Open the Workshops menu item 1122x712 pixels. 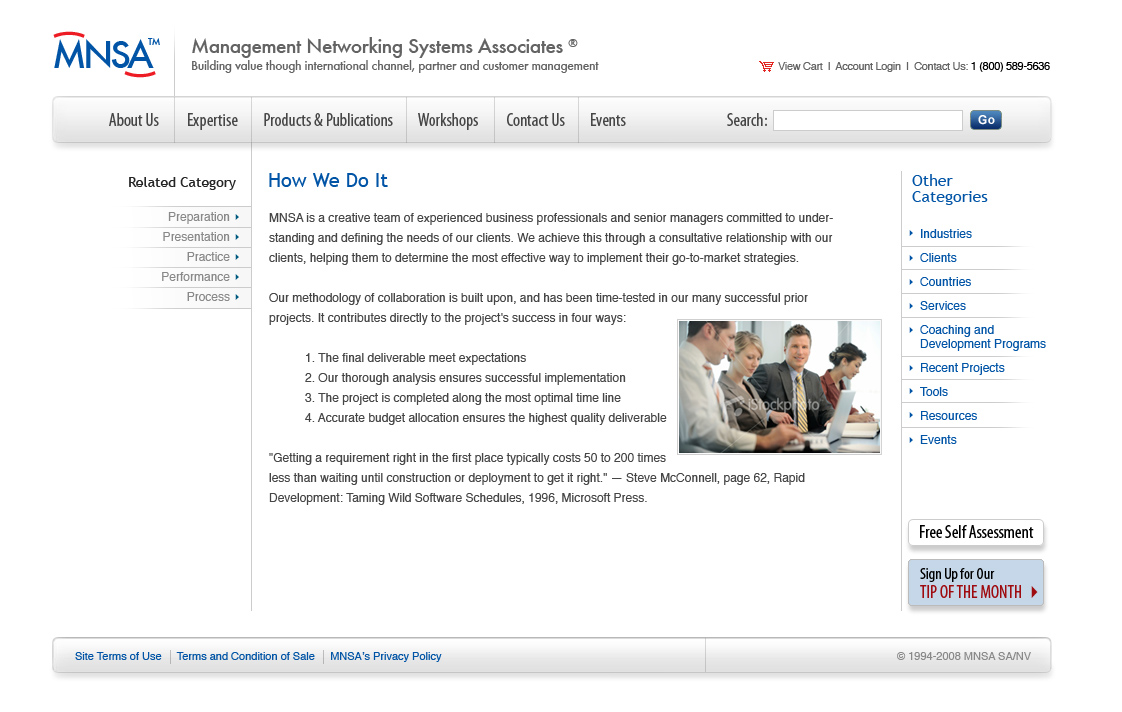pyautogui.click(x=448, y=120)
